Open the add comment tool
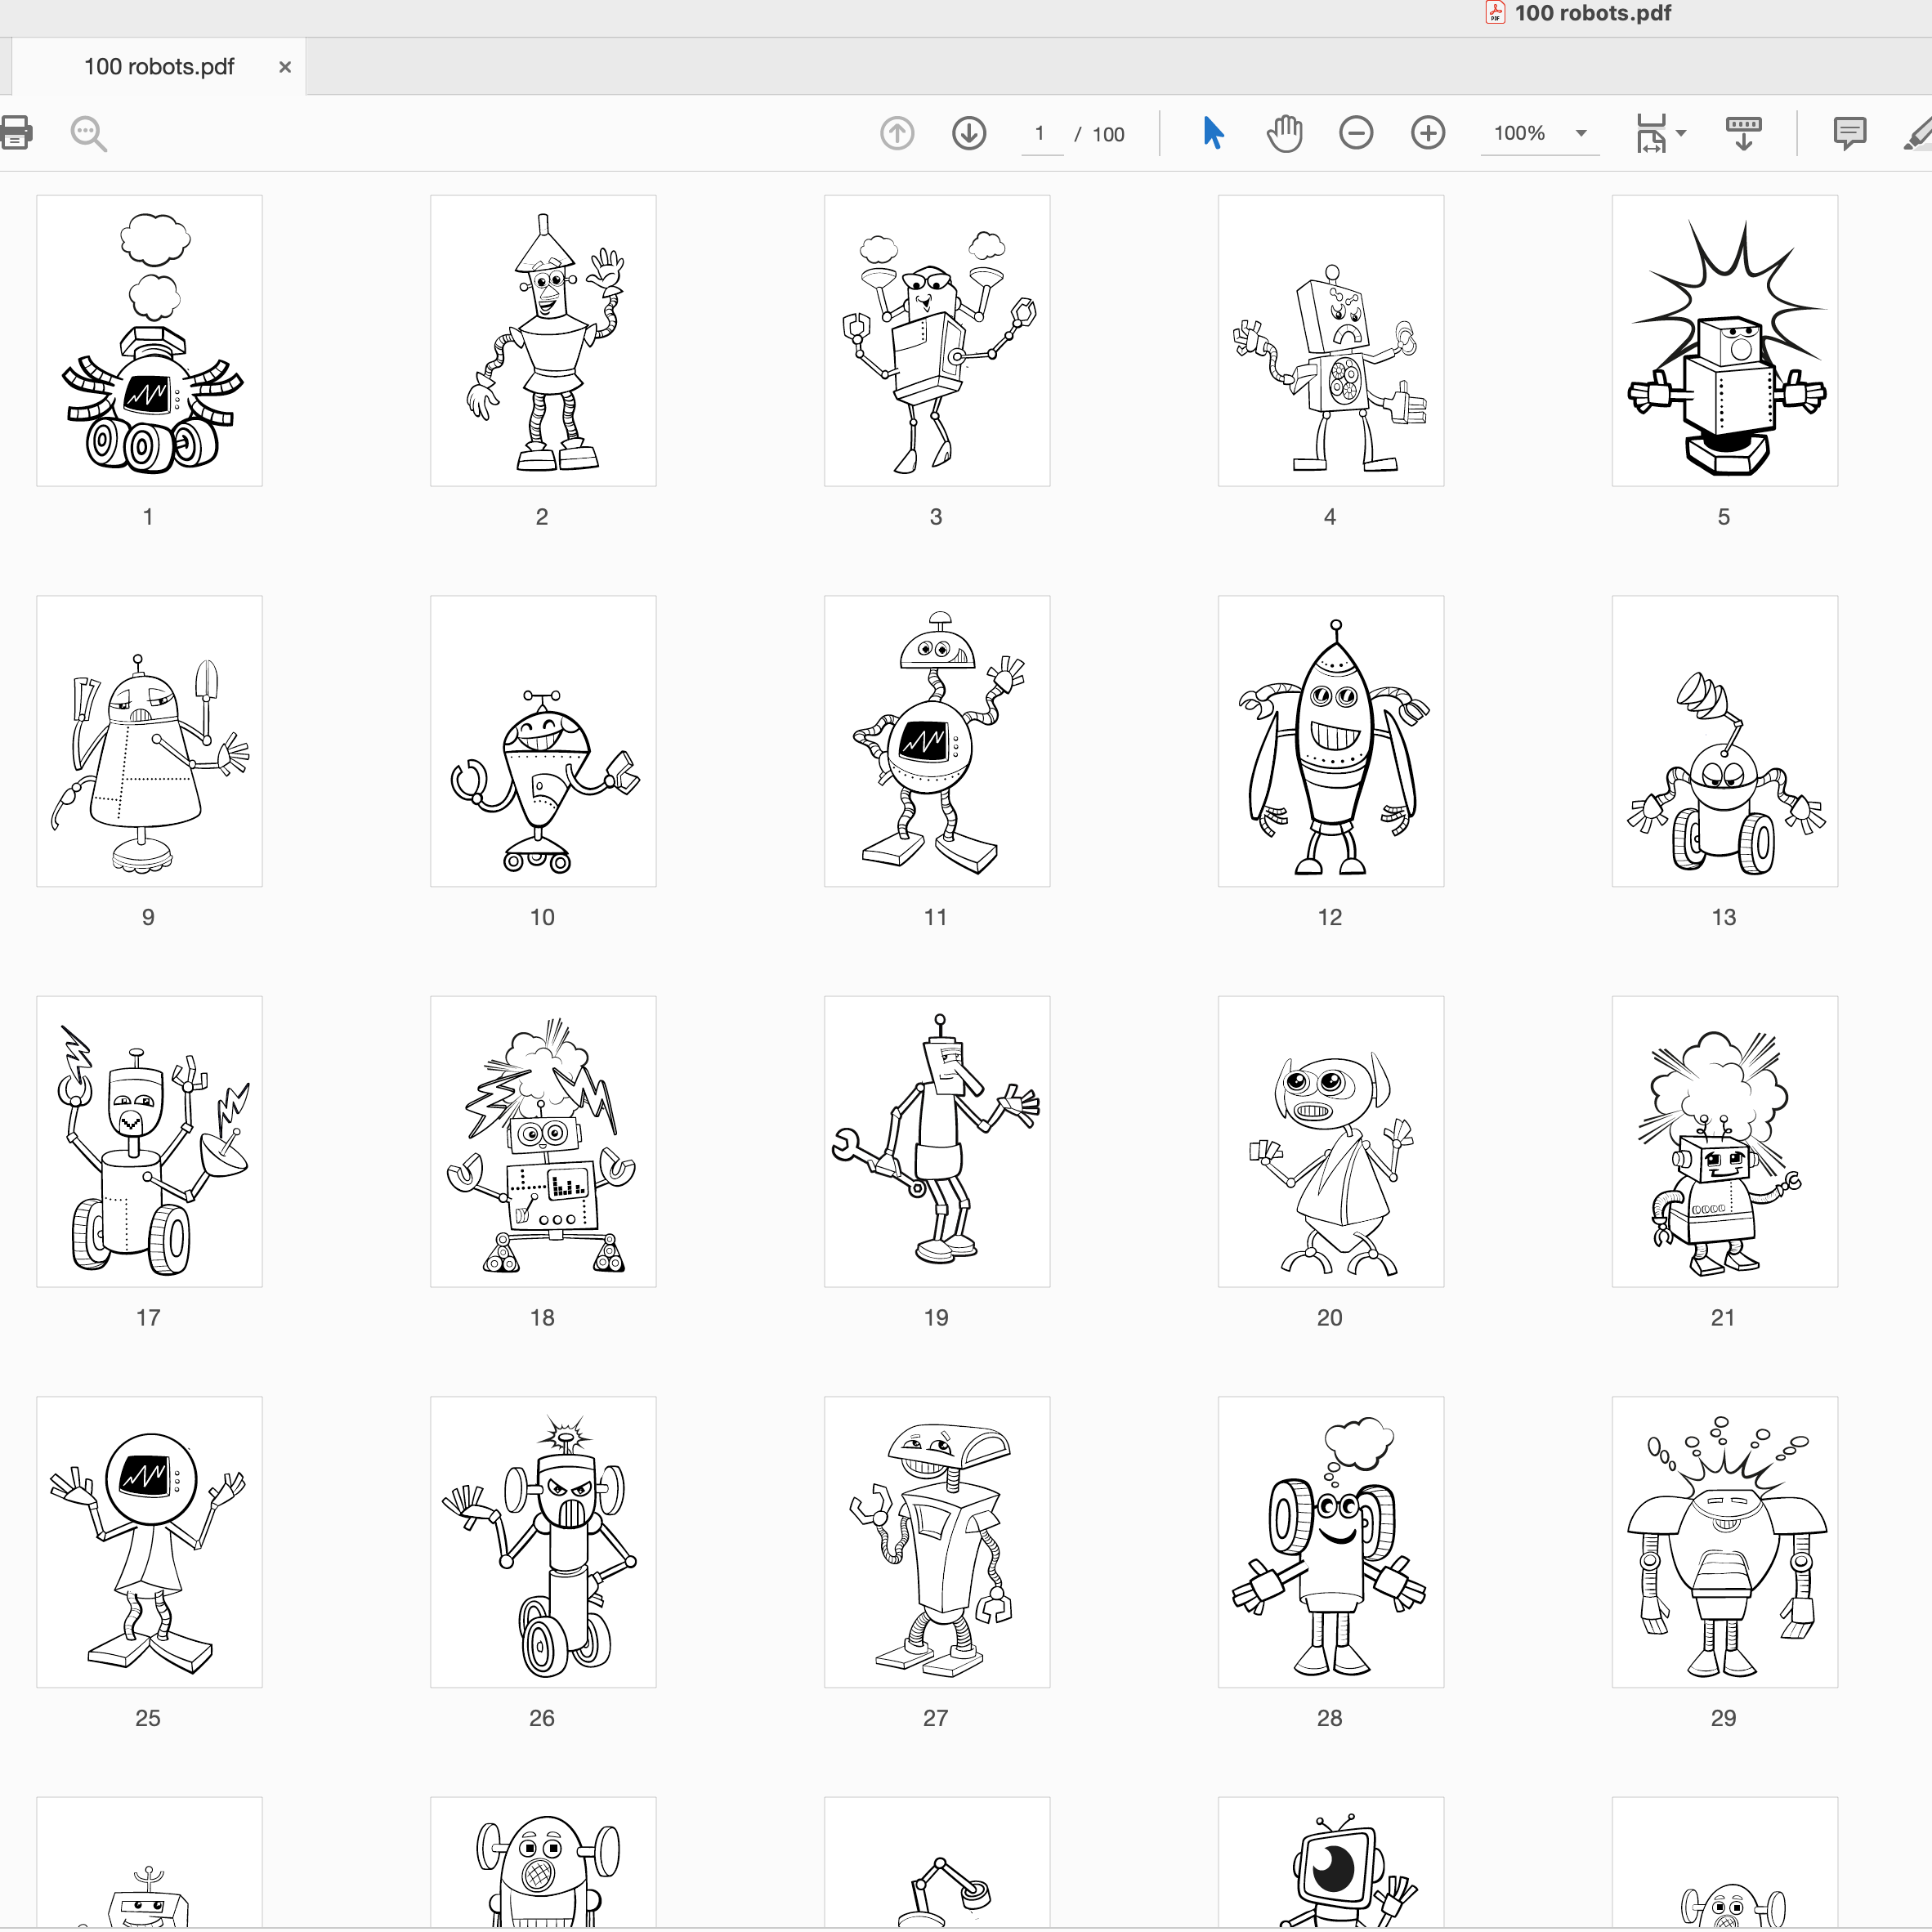Viewport: 1932px width, 1932px height. click(1849, 133)
